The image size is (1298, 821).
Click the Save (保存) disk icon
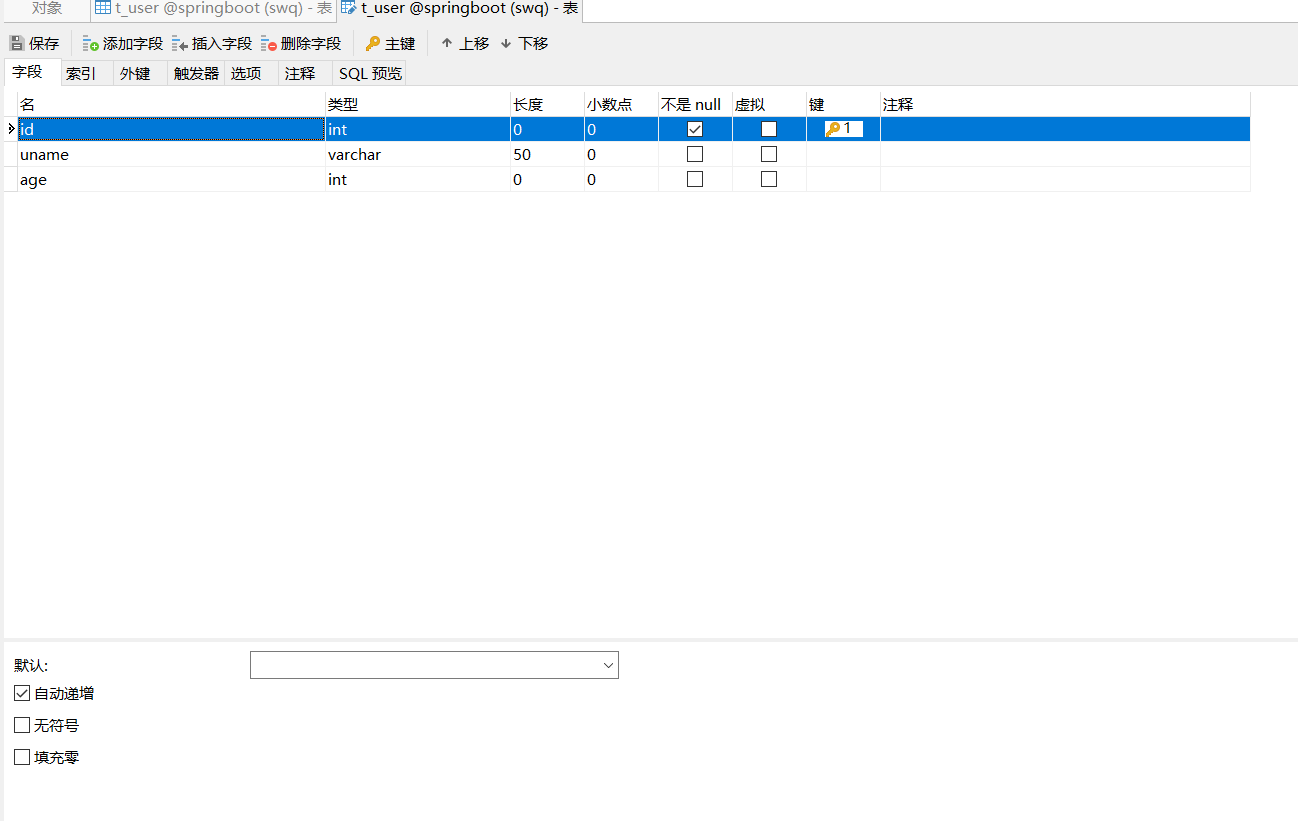pyautogui.click(x=17, y=44)
